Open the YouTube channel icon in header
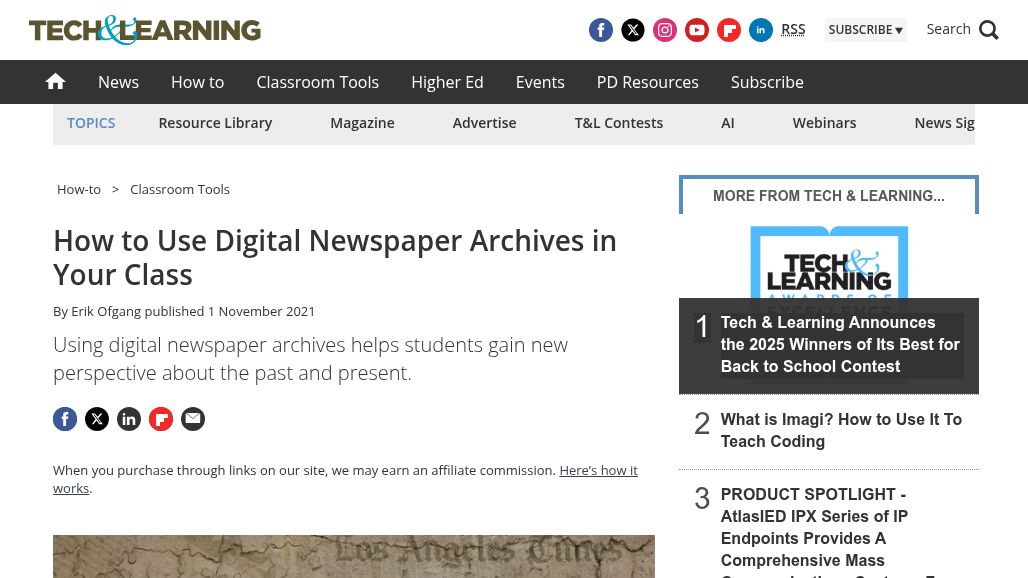The height and width of the screenshot is (578, 1028). point(697,30)
